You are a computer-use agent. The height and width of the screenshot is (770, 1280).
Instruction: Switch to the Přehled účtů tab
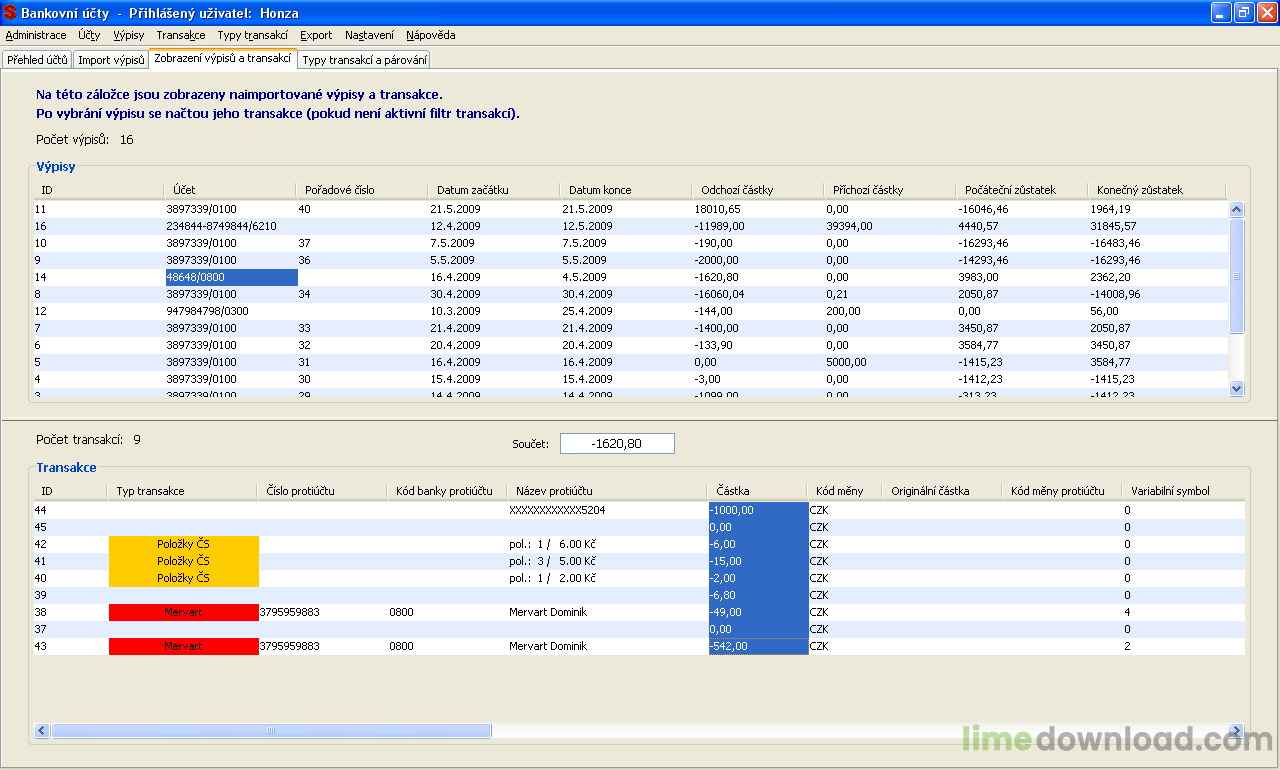tap(37, 60)
